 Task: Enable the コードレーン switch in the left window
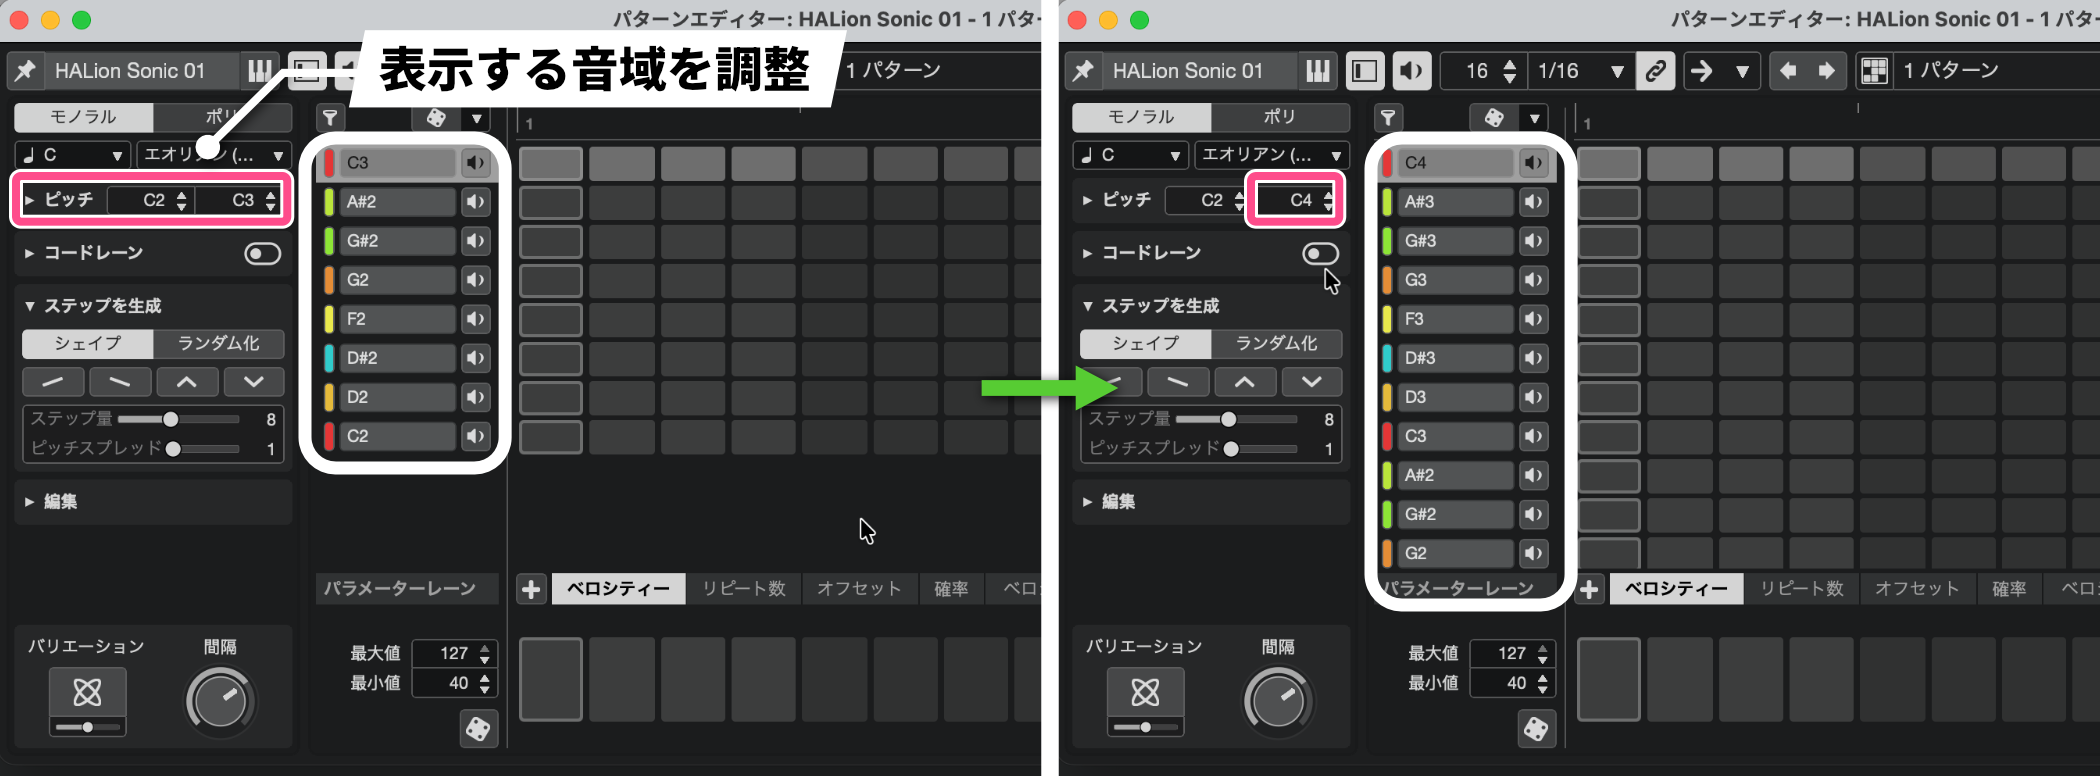click(x=263, y=254)
